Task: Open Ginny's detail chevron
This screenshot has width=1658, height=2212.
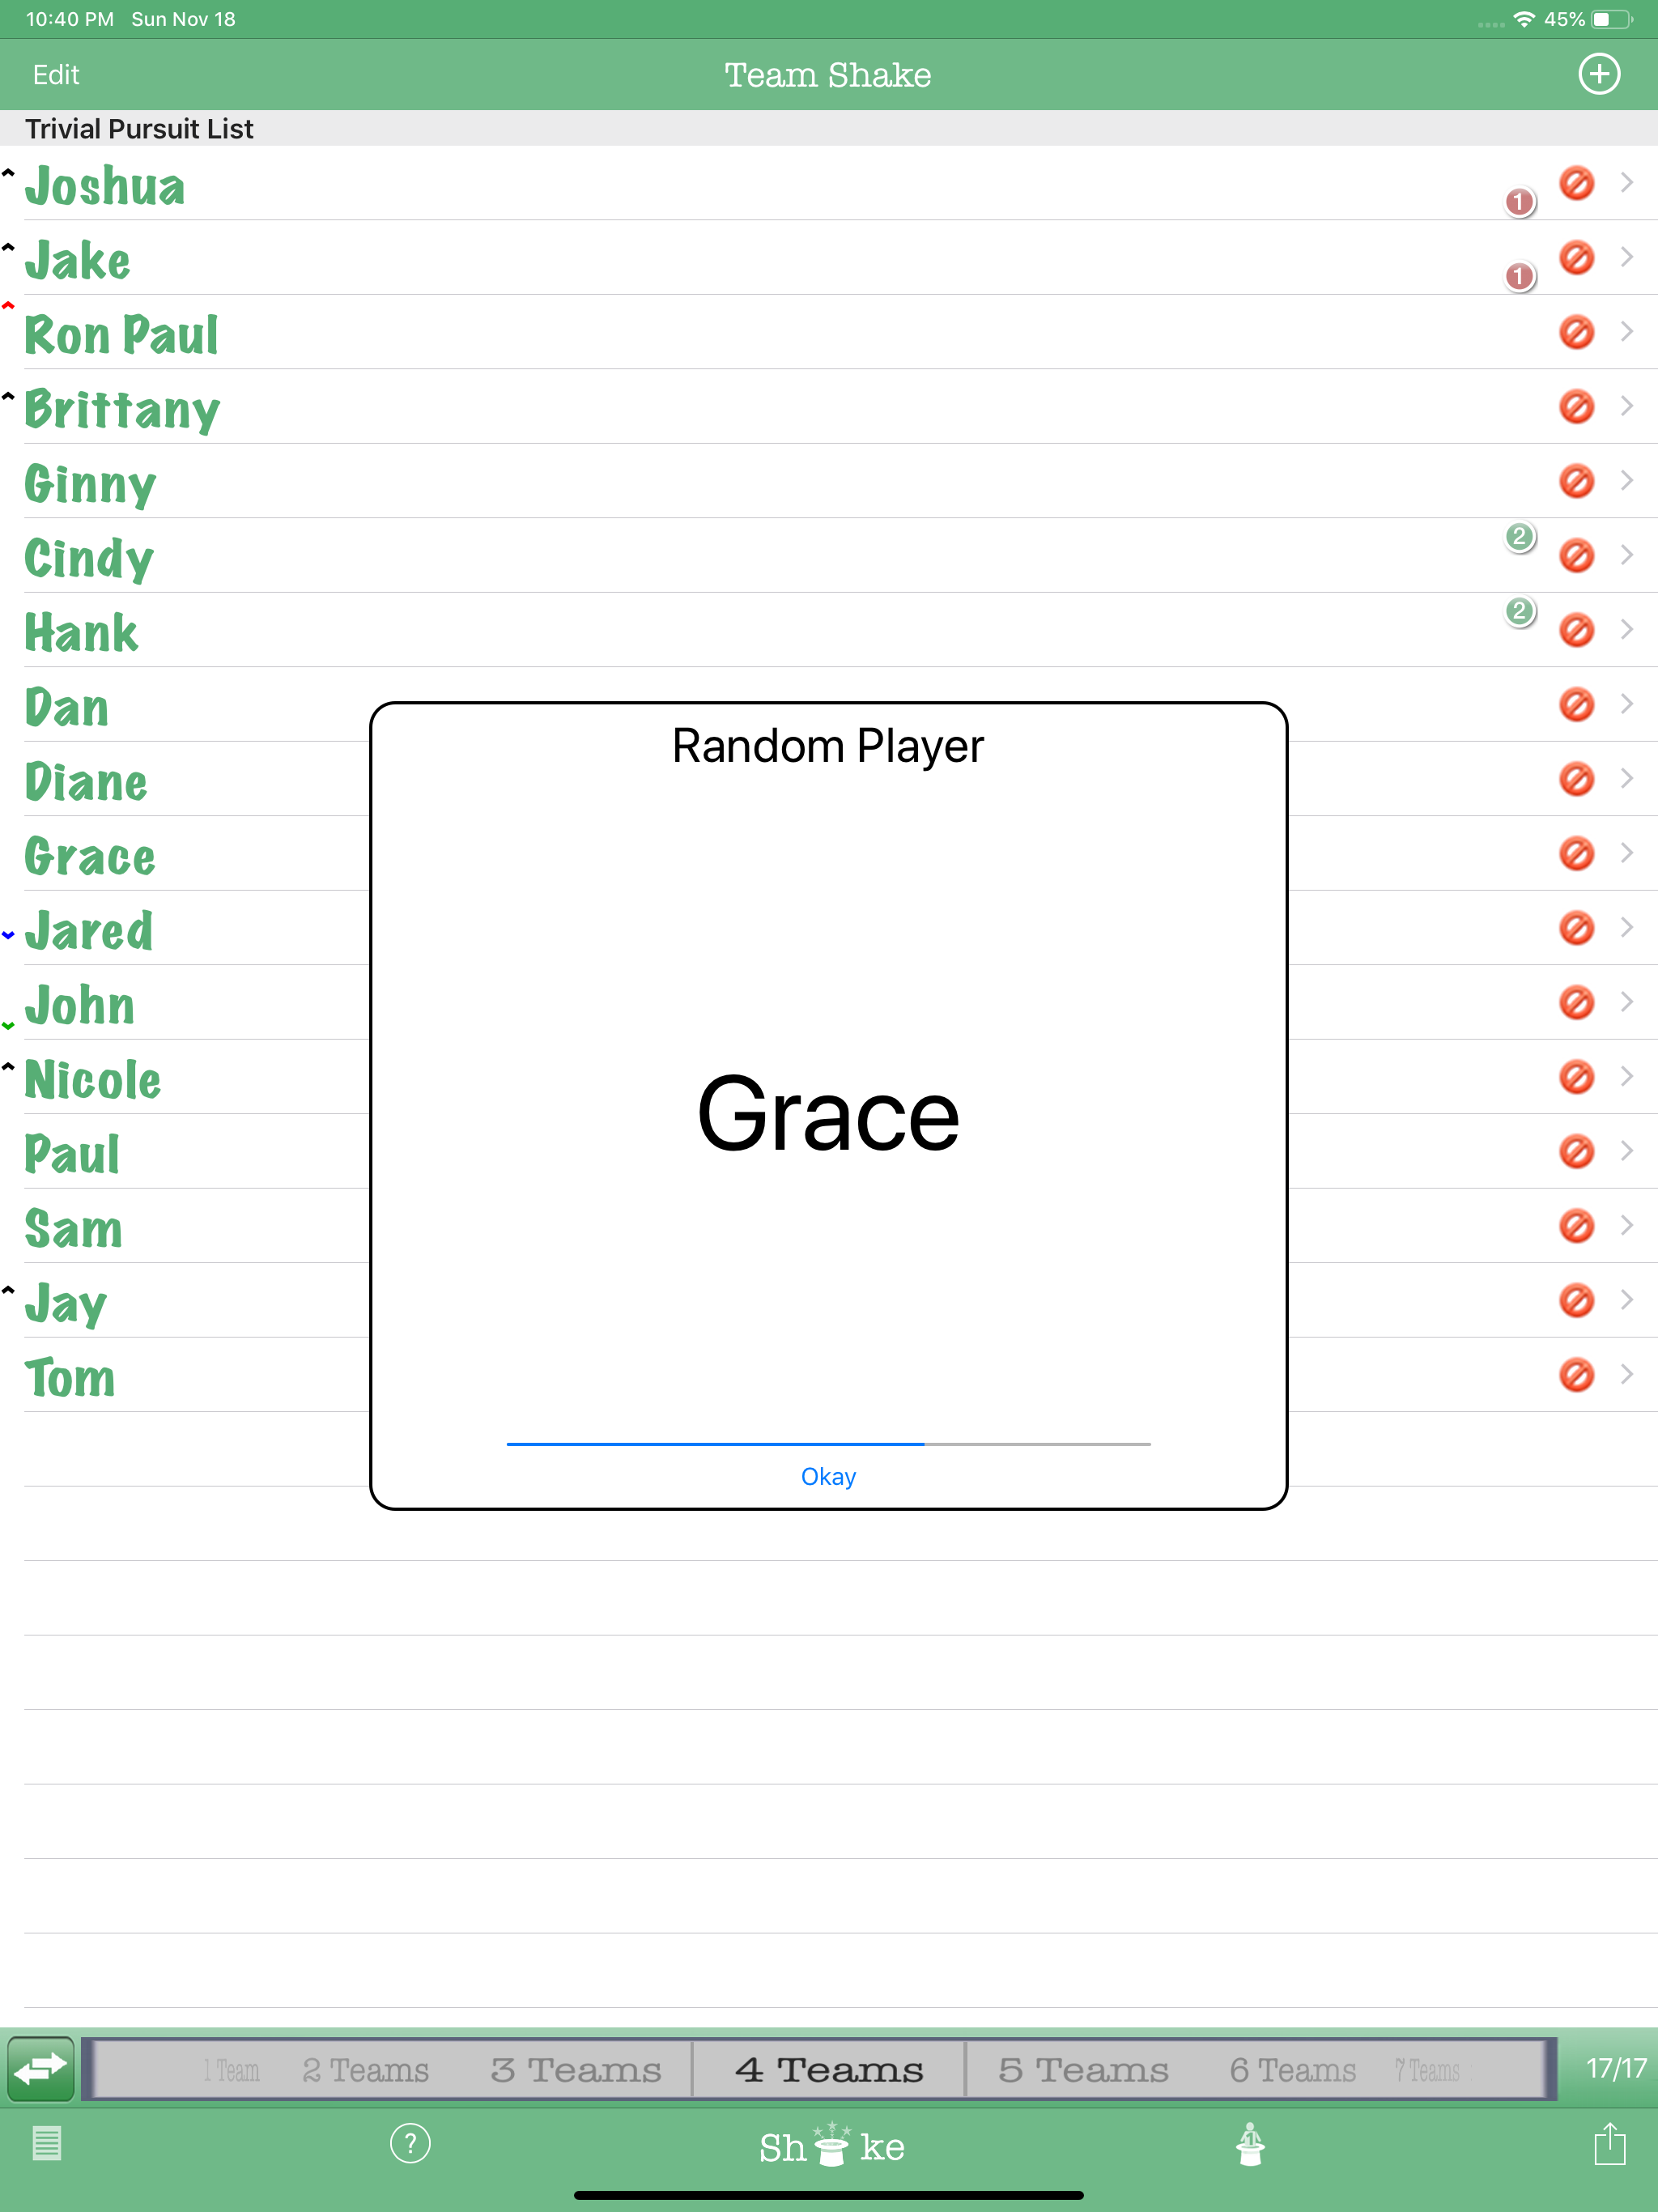Action: tap(1627, 480)
